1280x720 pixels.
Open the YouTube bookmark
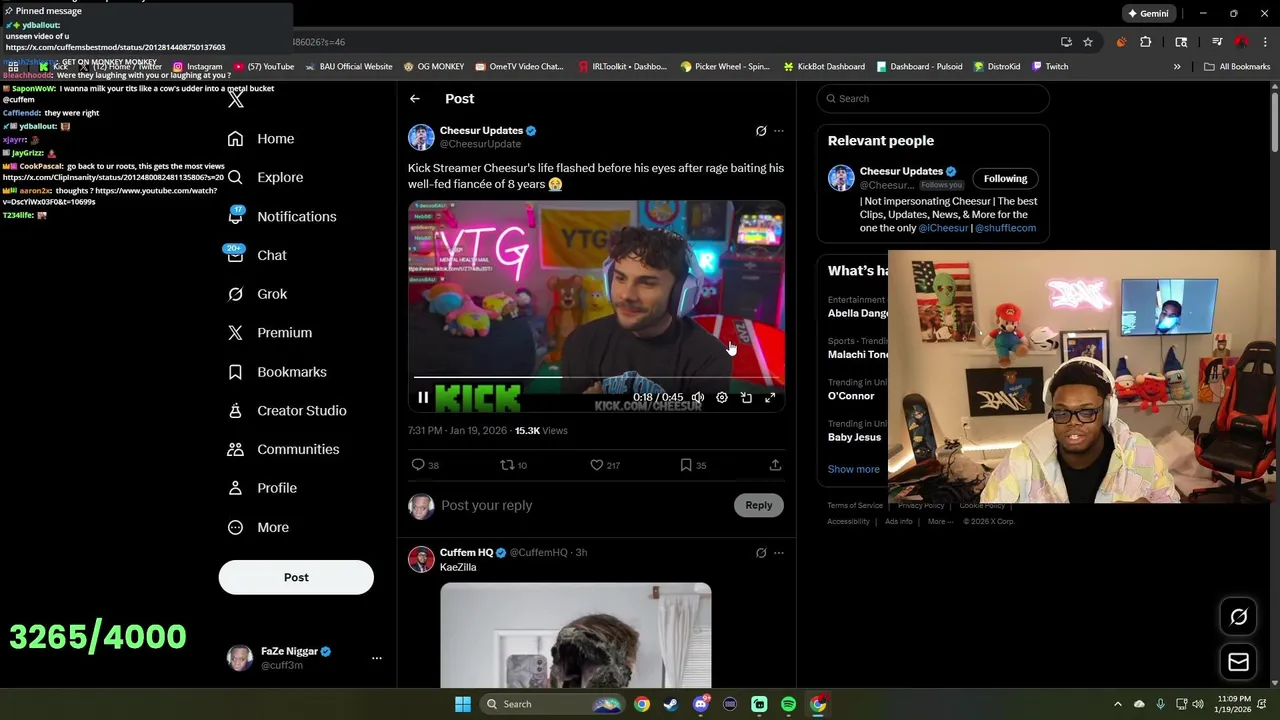point(264,67)
